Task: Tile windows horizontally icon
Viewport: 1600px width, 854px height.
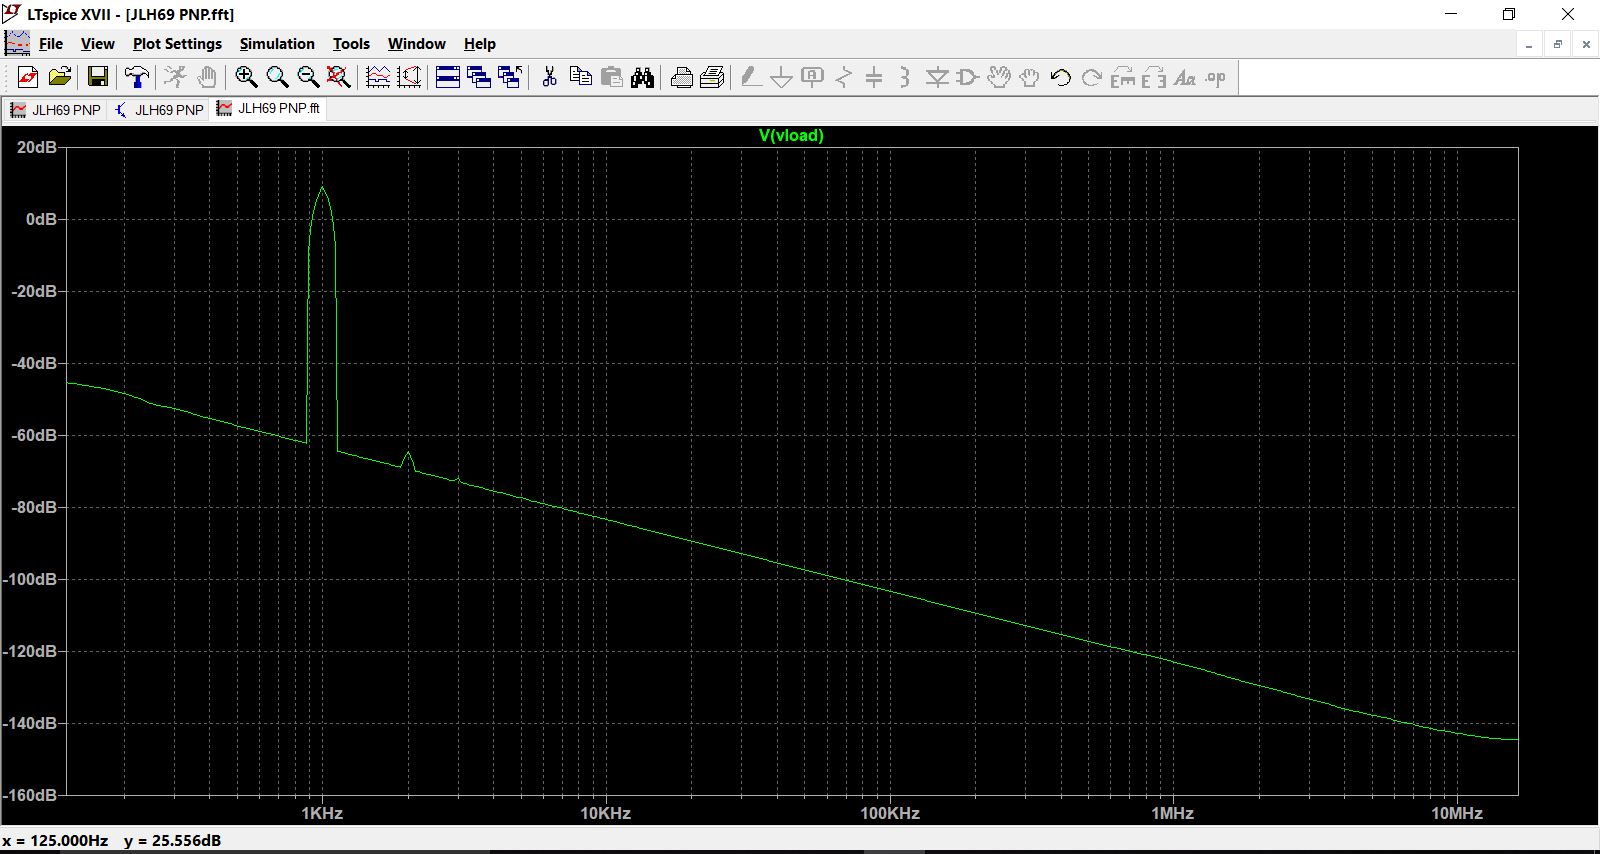Action: pos(448,77)
